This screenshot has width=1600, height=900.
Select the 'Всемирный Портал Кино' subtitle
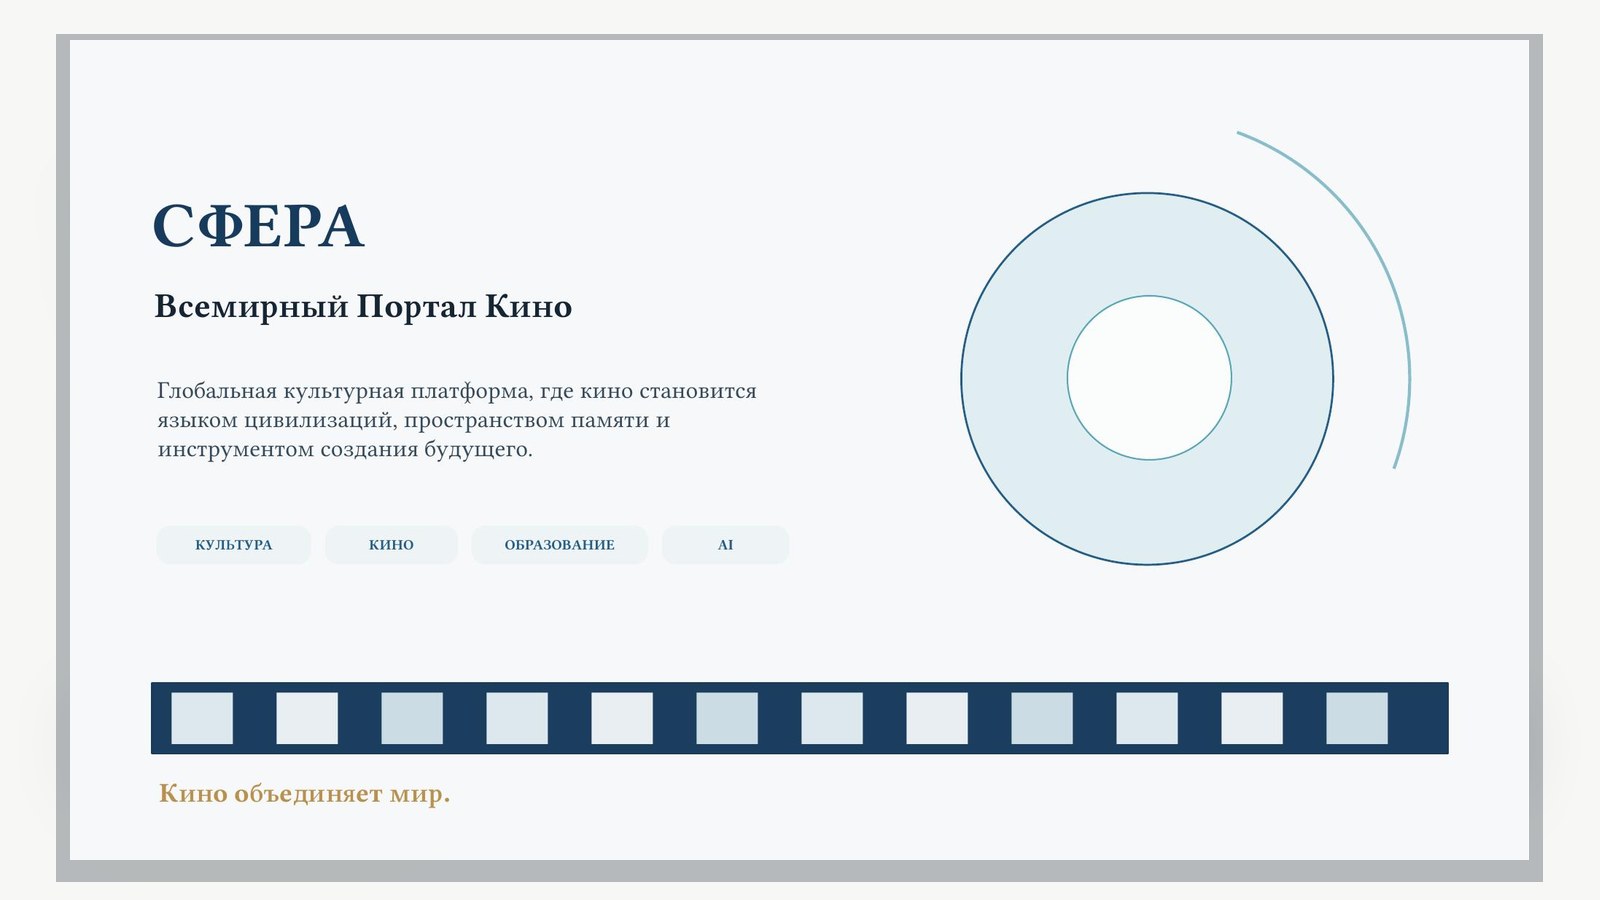[363, 306]
